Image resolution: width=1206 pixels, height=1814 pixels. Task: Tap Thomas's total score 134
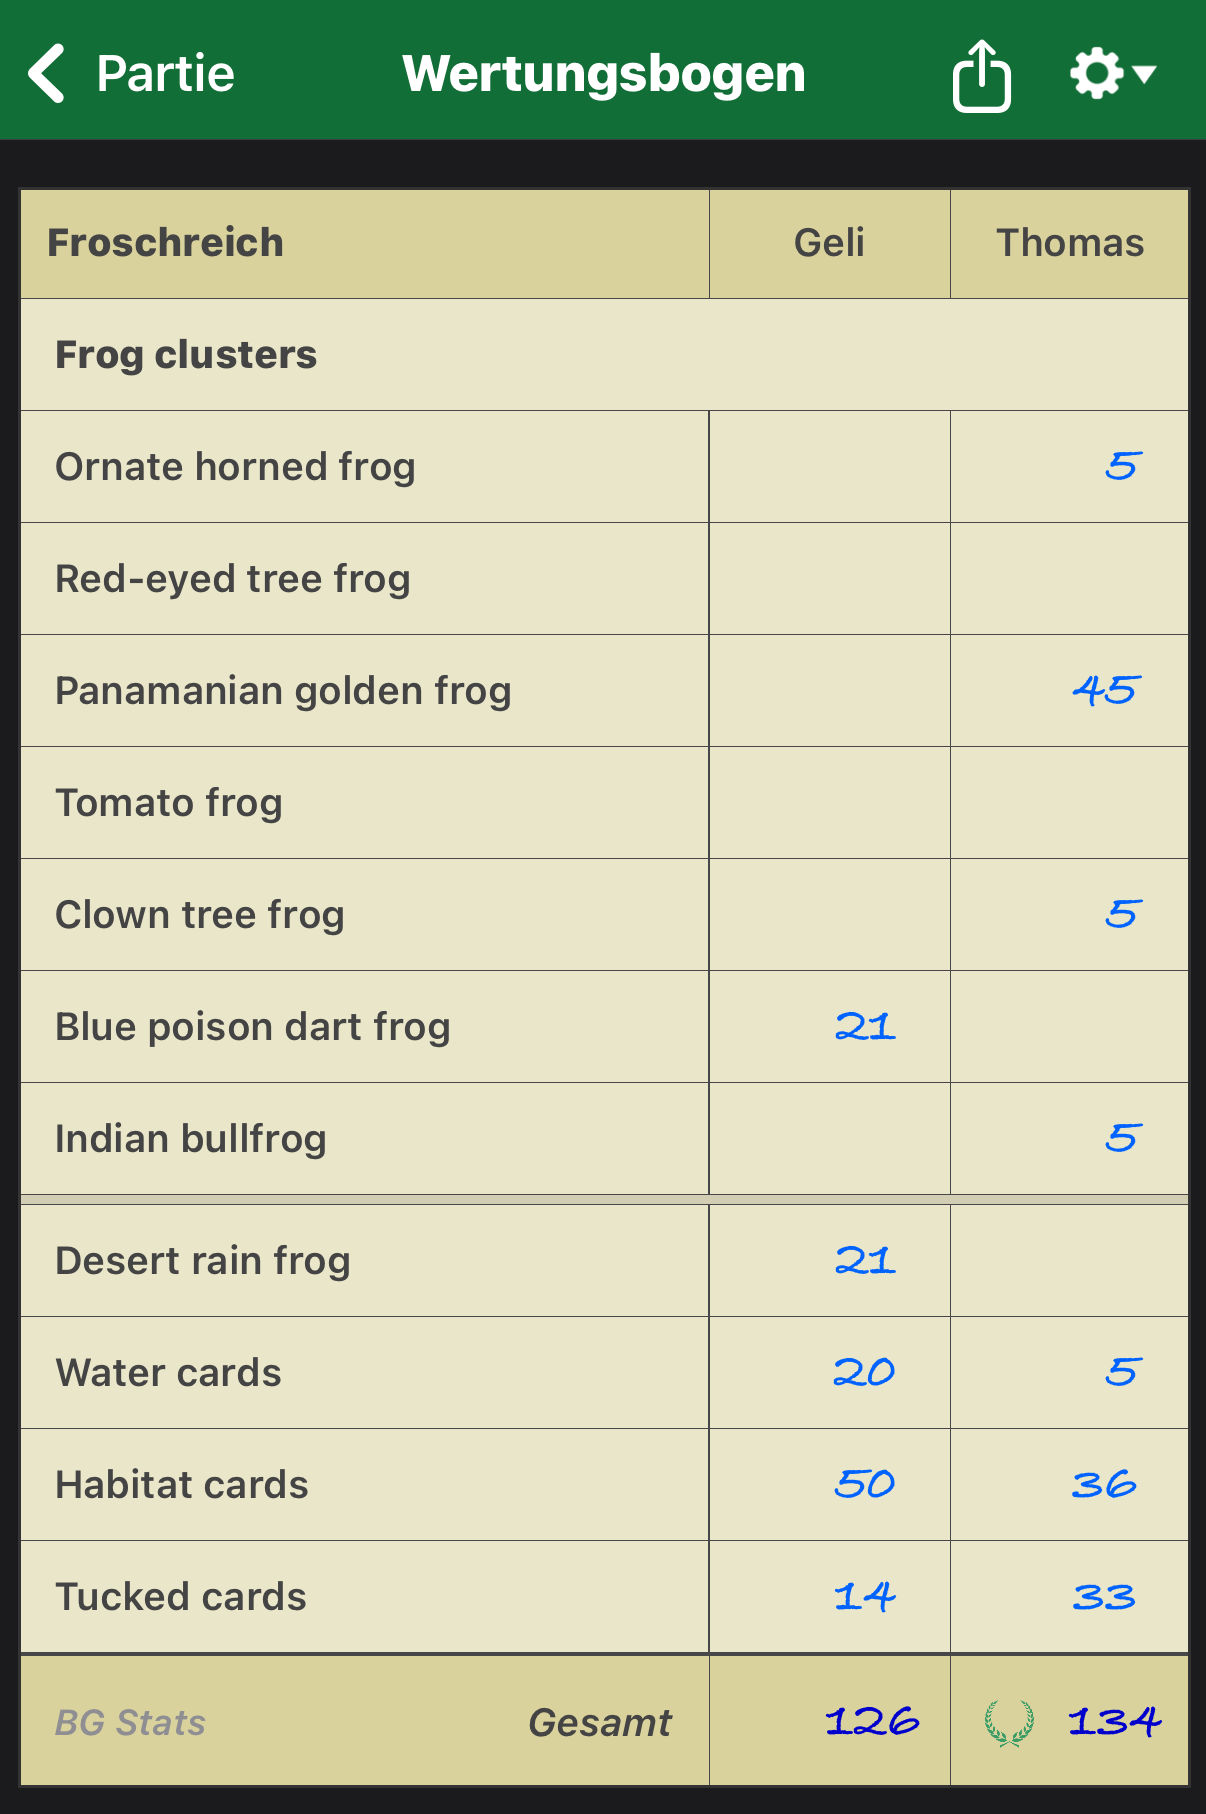1113,1722
